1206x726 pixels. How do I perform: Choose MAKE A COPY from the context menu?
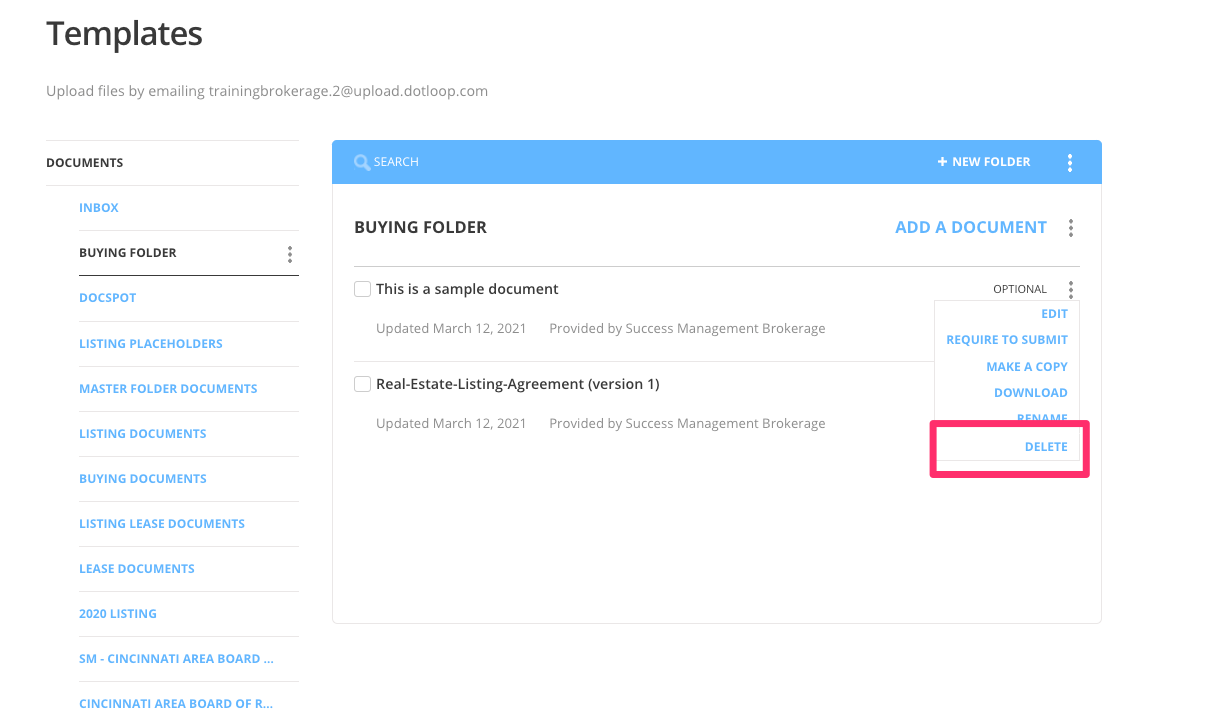[x=1027, y=366]
